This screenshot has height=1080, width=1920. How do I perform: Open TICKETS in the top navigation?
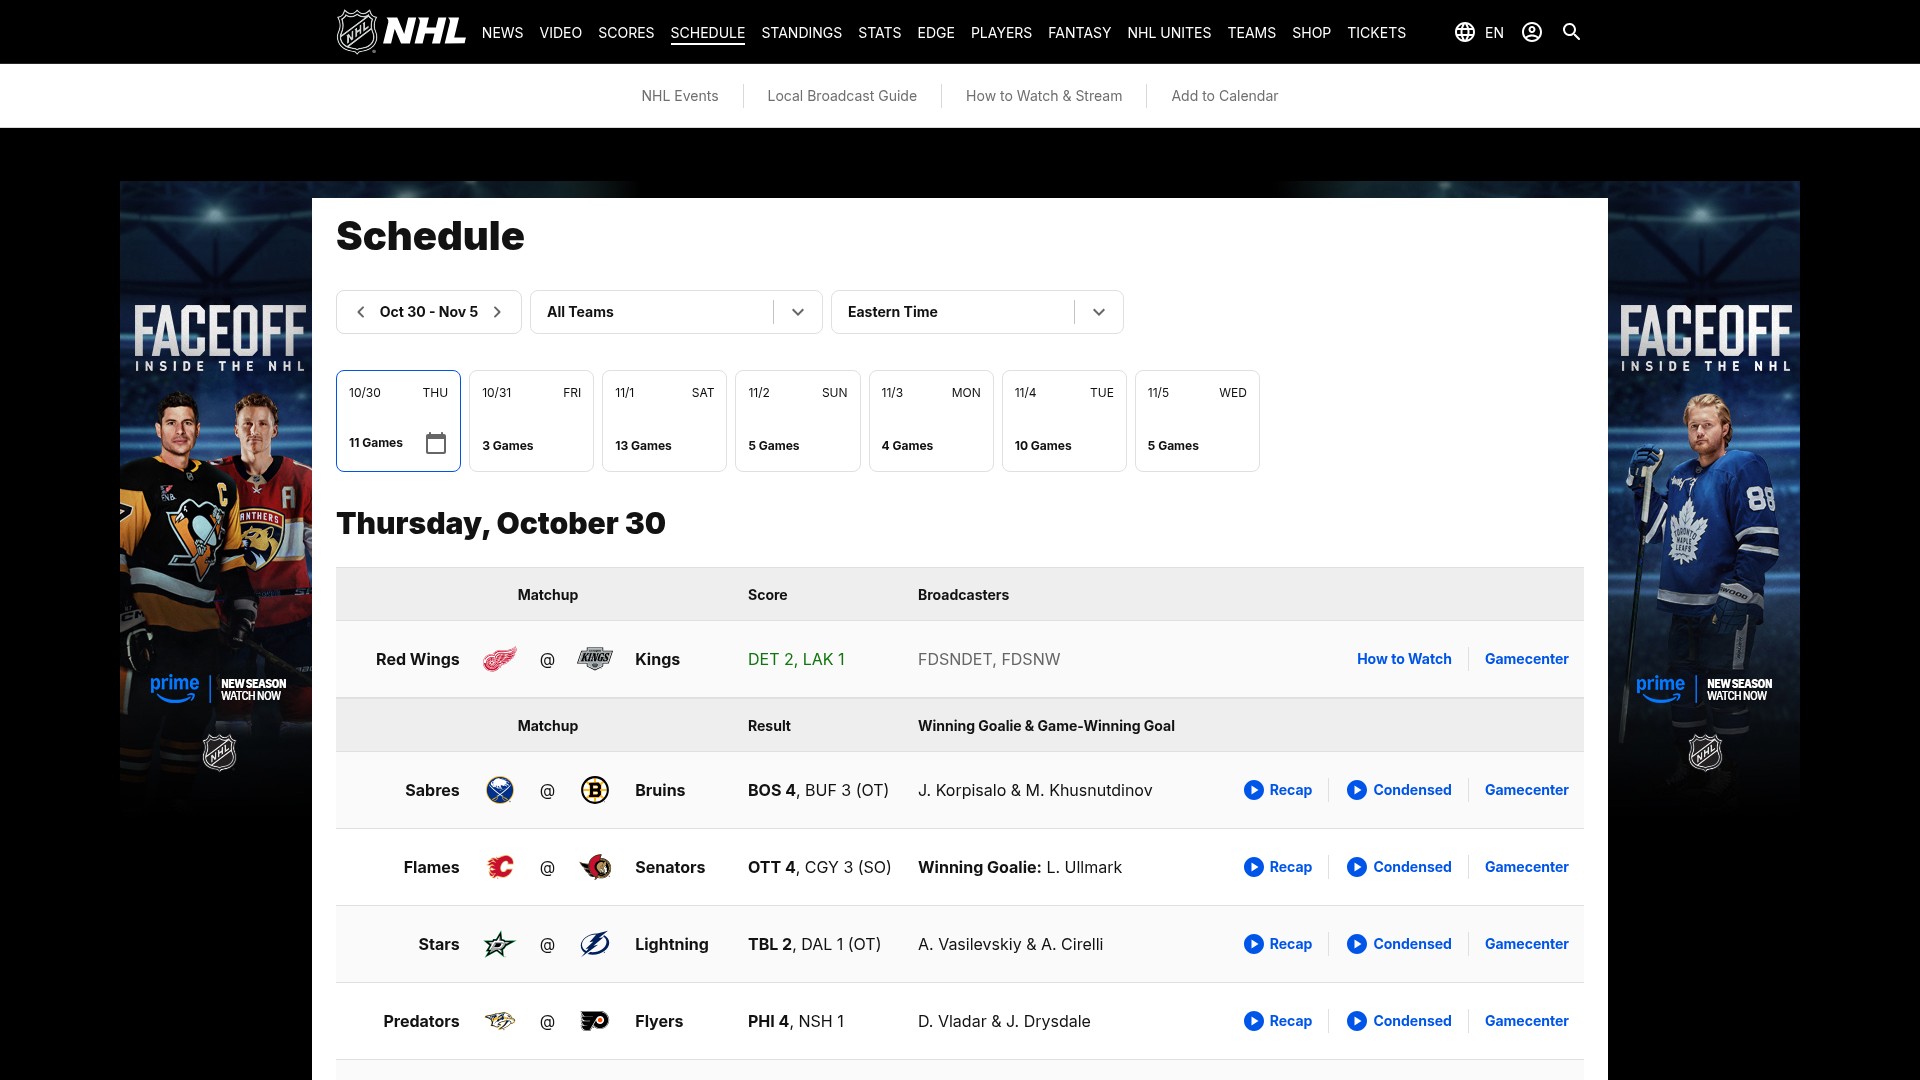coord(1376,33)
